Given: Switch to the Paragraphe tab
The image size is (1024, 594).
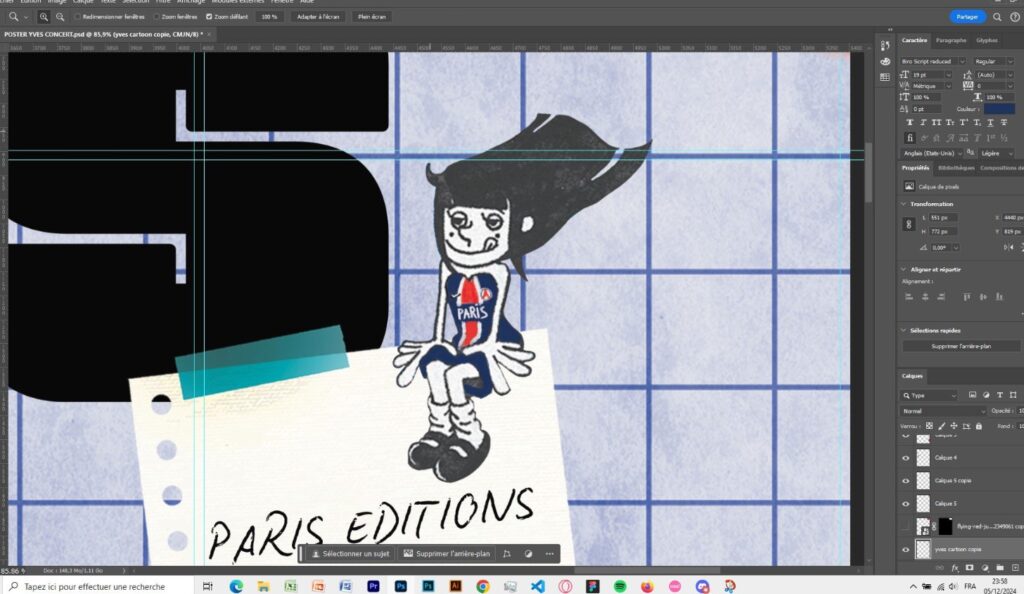Looking at the screenshot, I should (x=951, y=40).
